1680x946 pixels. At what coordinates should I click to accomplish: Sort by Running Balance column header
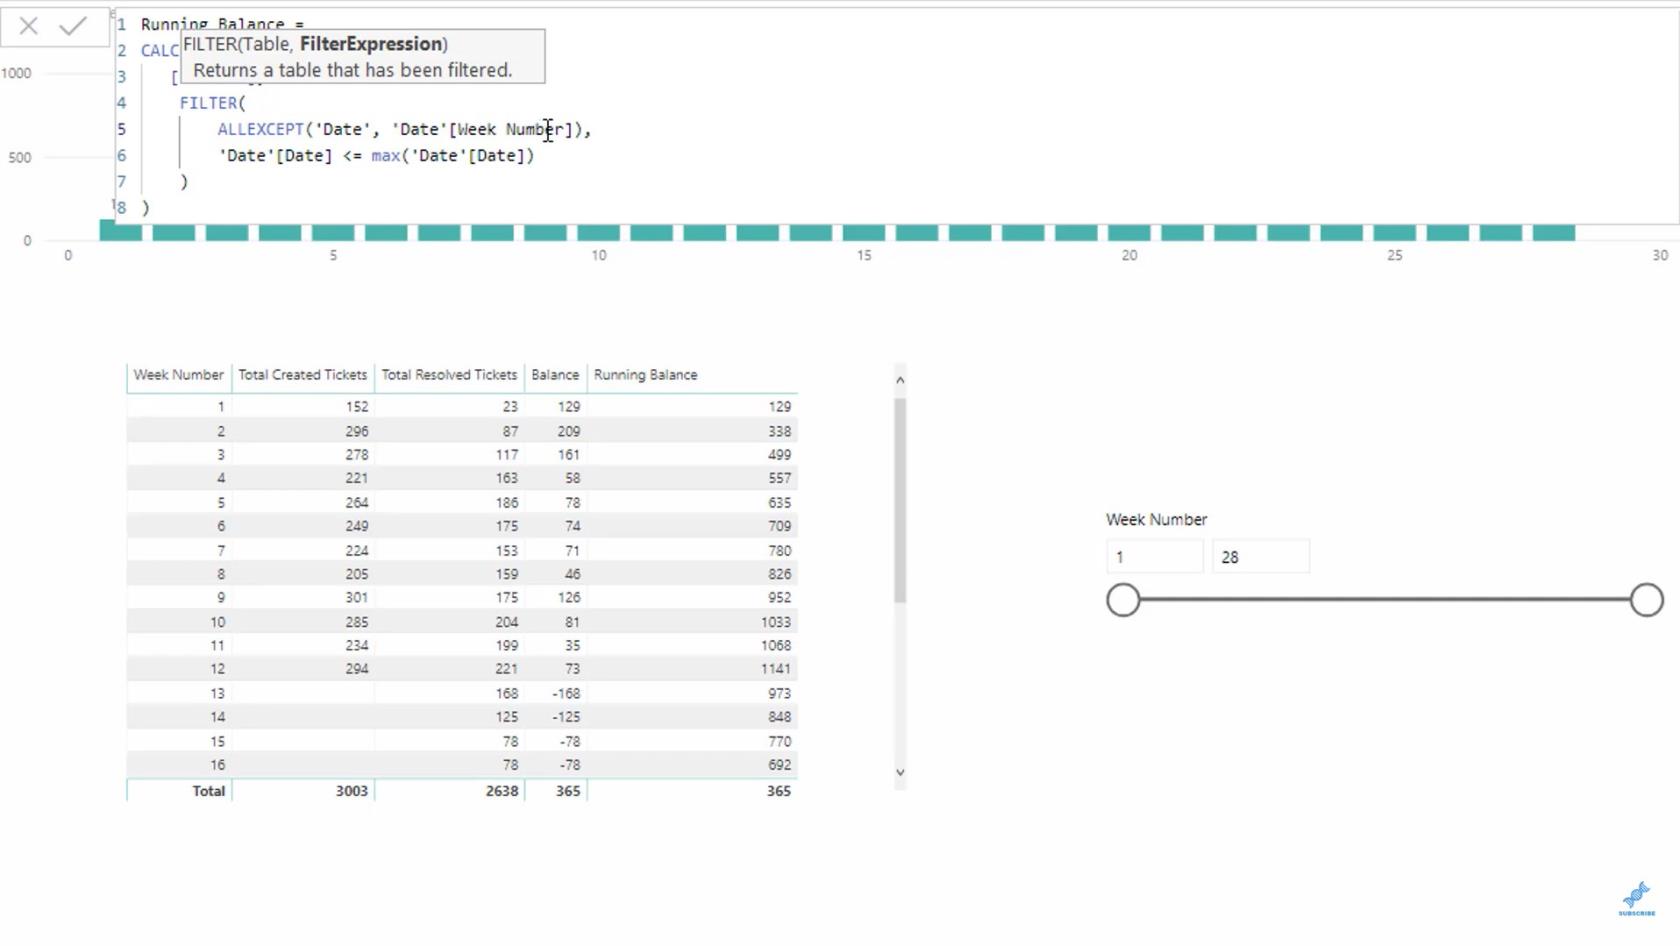click(646, 375)
